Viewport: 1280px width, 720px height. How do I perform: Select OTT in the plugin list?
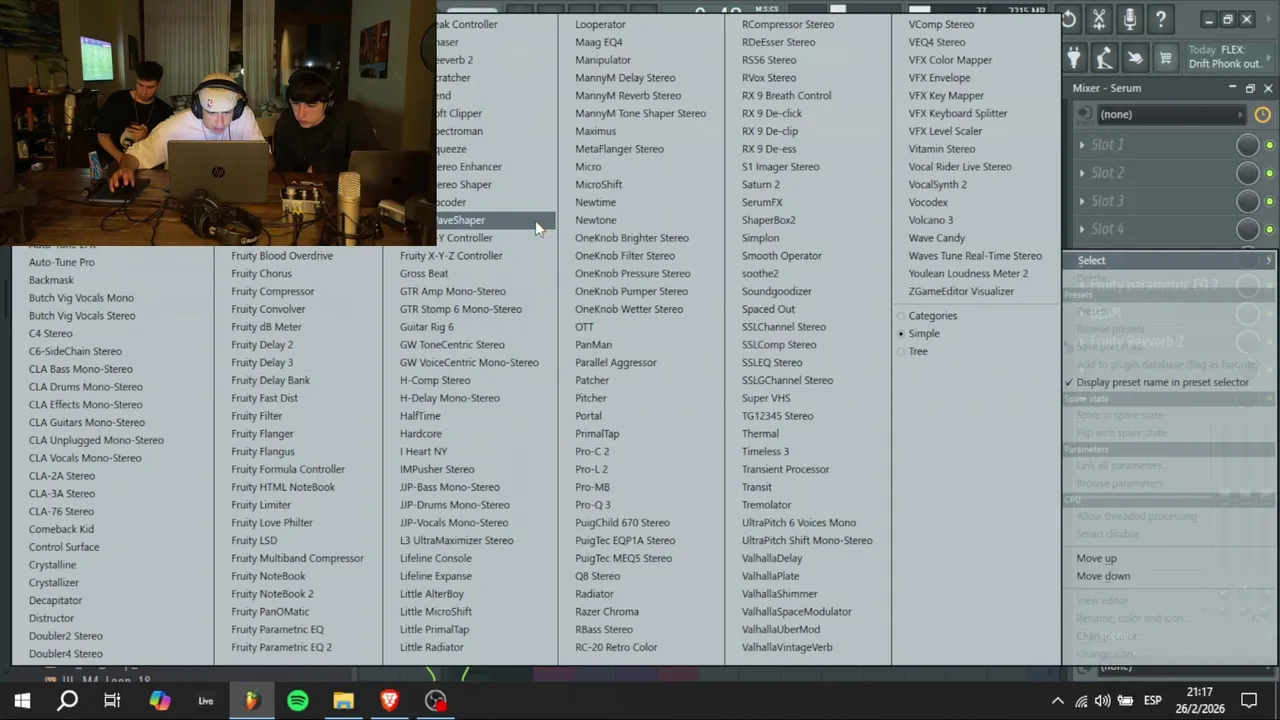click(x=584, y=327)
